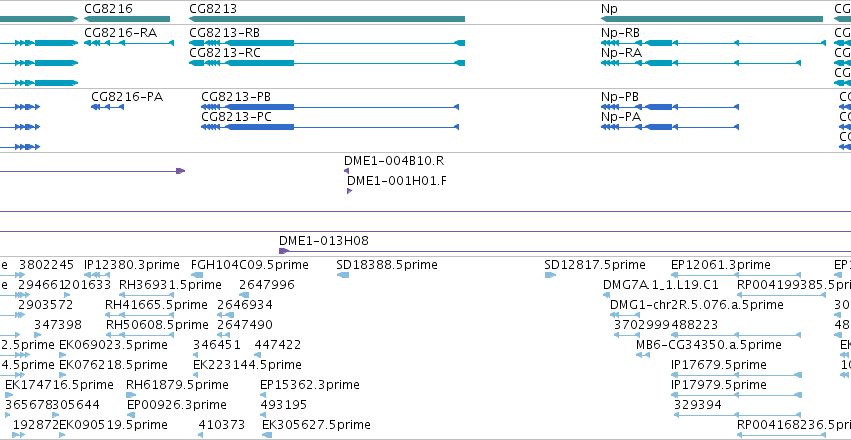Select the FGH104C09.5prime EST label
Screen dimensions: 851x440
coord(250,265)
